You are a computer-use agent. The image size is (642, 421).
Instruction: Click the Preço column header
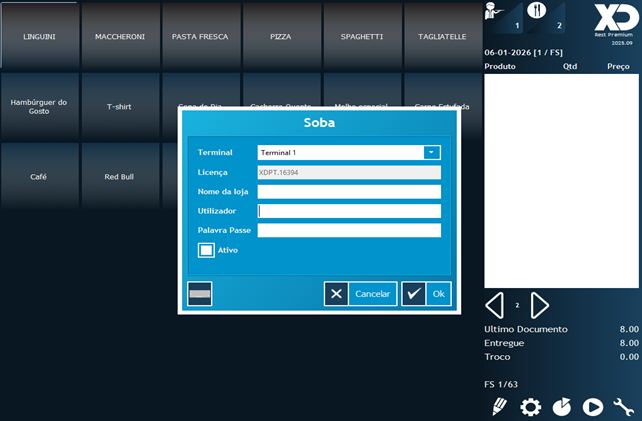[x=618, y=66]
